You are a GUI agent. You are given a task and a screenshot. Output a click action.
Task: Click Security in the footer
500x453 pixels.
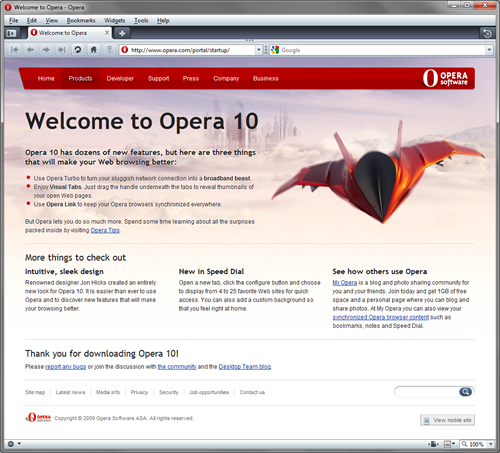169,392
